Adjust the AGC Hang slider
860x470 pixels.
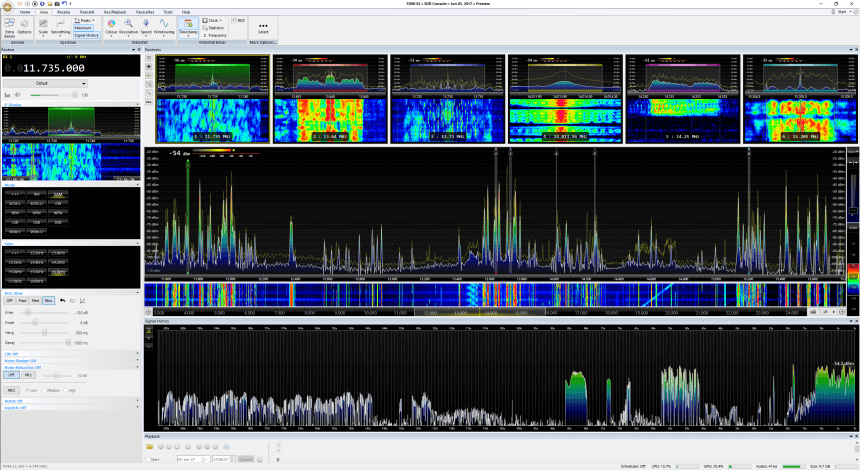(46, 333)
